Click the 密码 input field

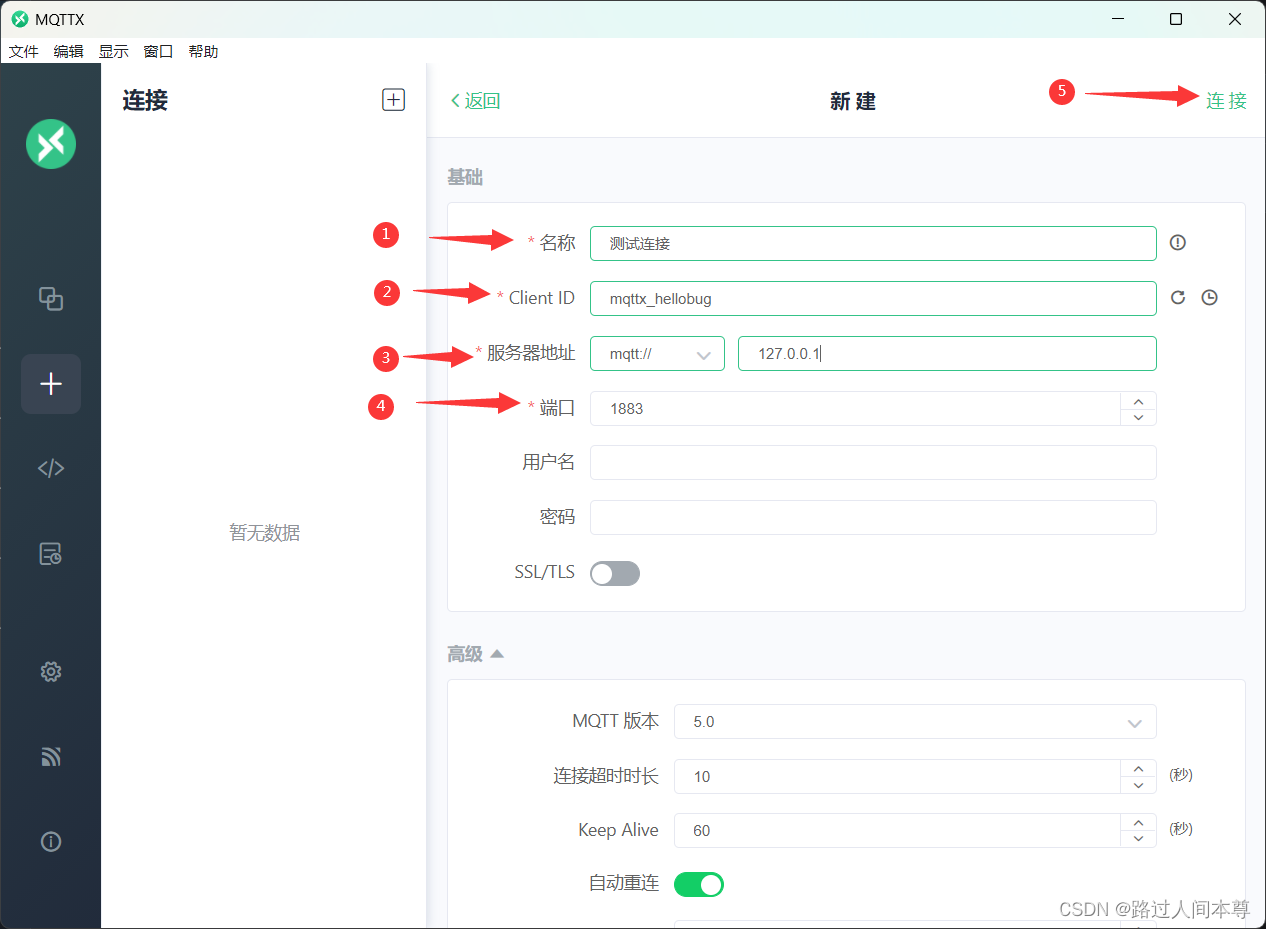(873, 518)
